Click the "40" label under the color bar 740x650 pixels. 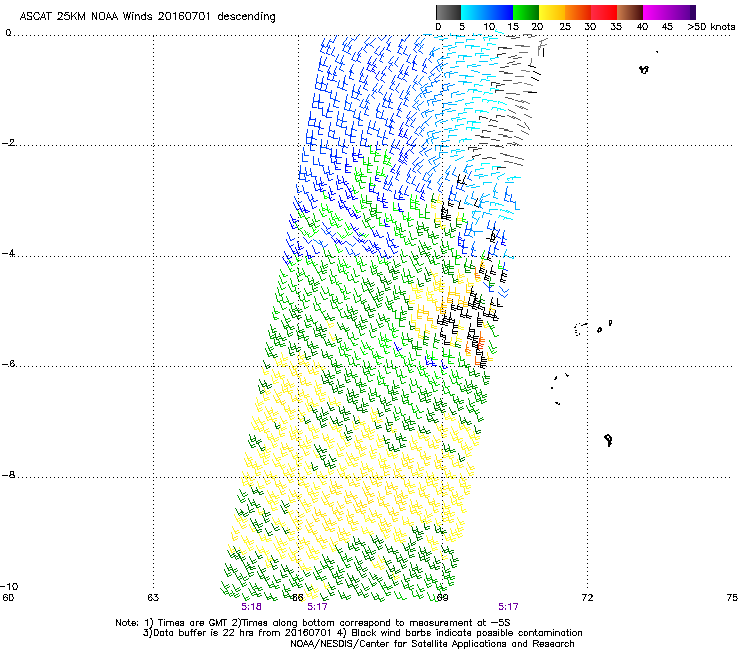(642, 27)
